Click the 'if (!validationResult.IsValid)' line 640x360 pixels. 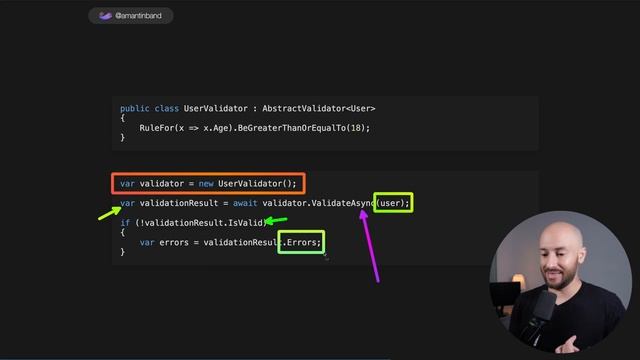pyautogui.click(x=193, y=223)
